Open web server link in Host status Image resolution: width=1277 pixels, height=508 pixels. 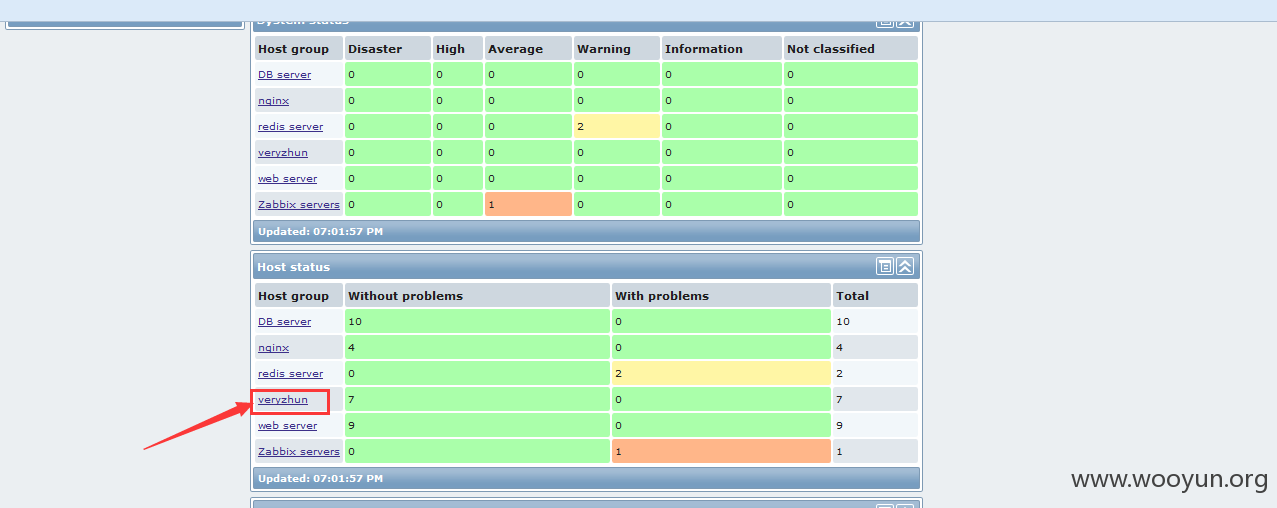coord(287,426)
